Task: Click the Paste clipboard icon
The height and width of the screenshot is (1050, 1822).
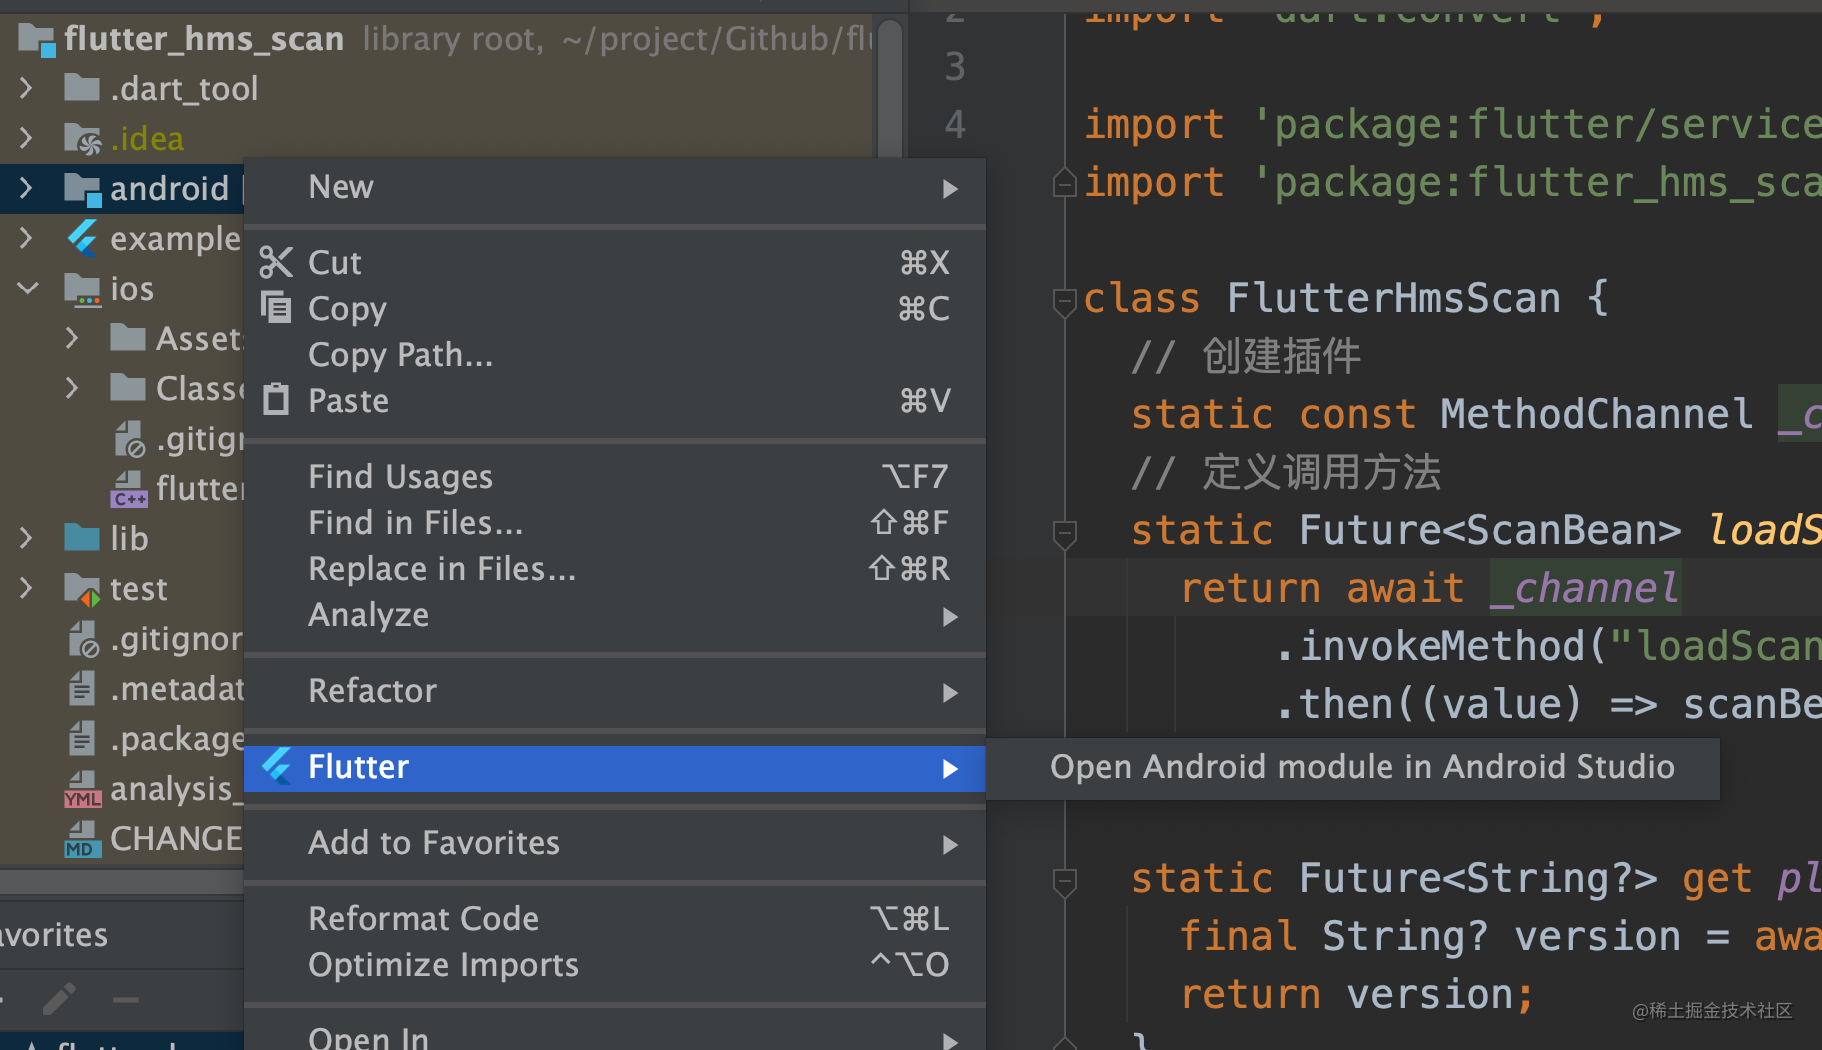Action: tap(276, 400)
